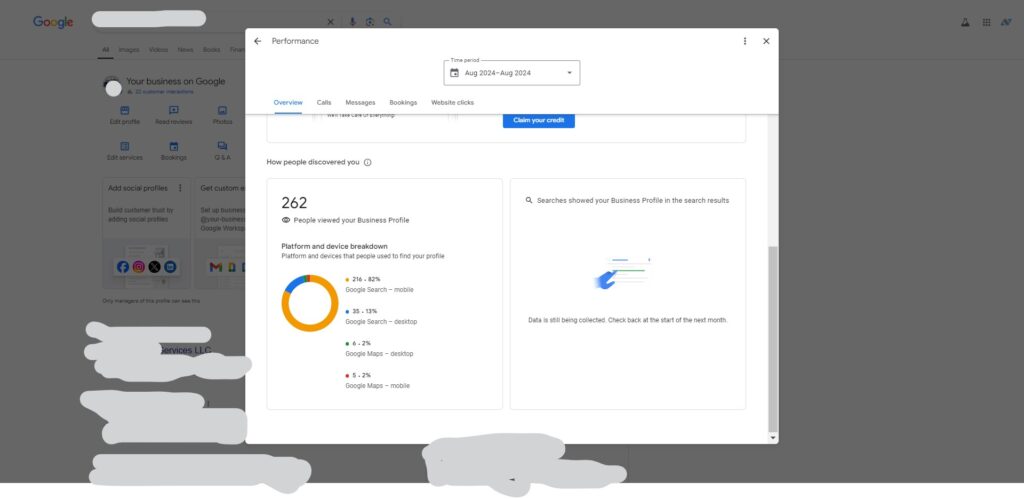
Task: Click the blue Google Search desktop legend dot
Action: [347, 312]
